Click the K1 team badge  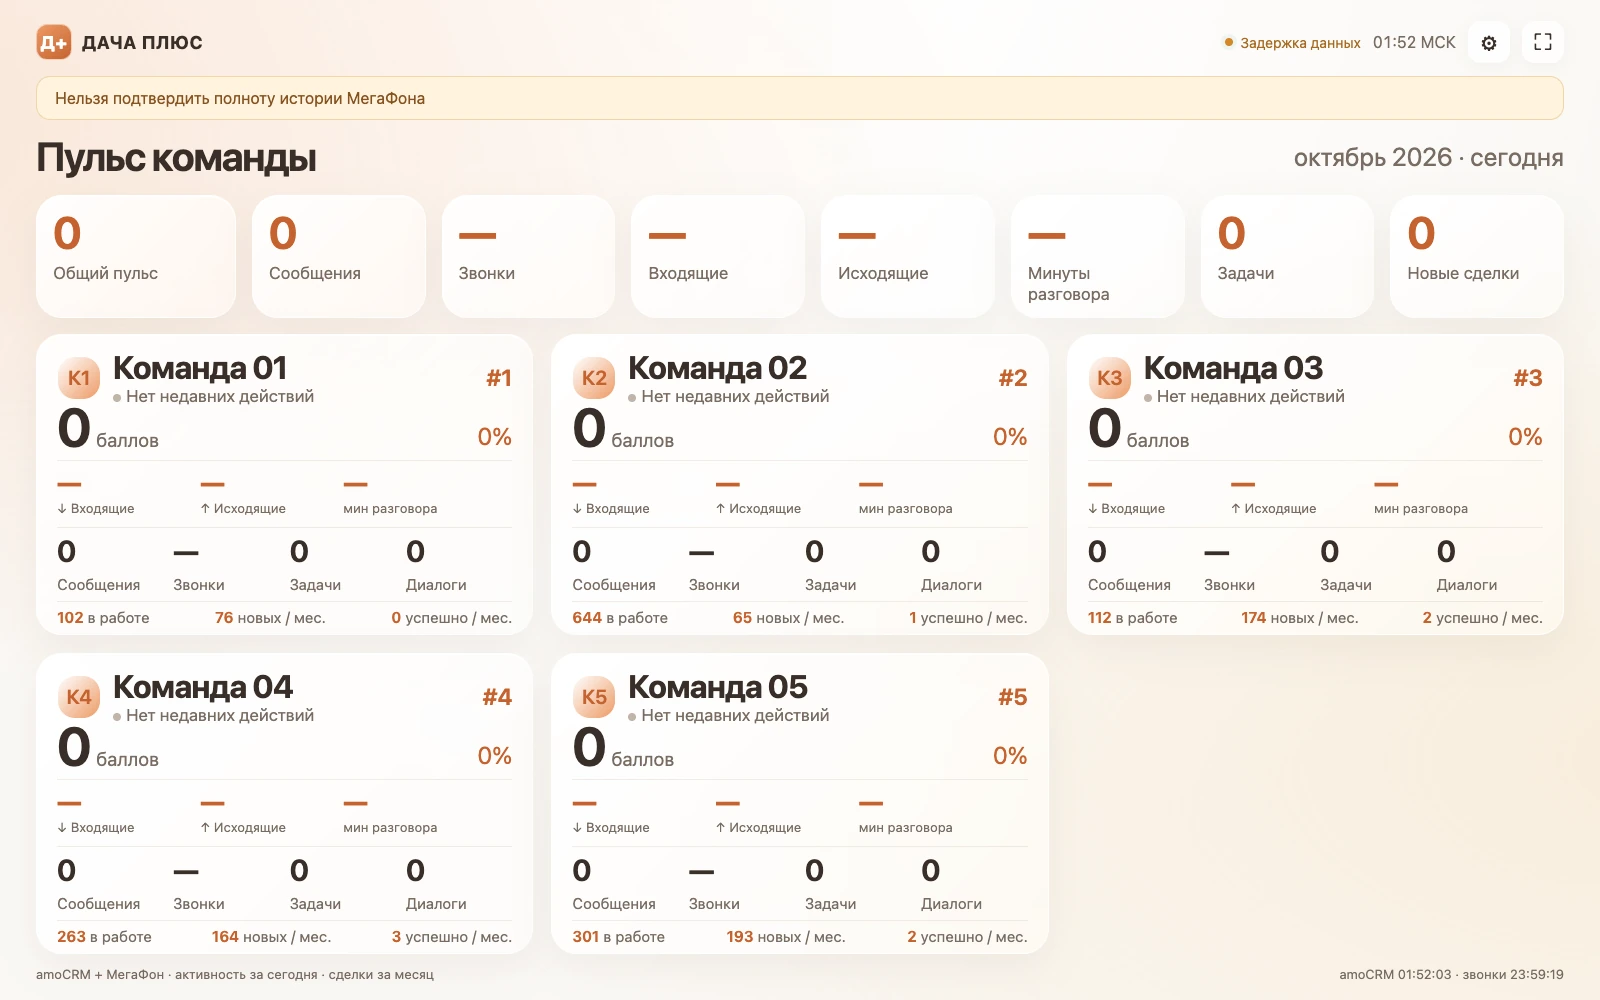[79, 378]
